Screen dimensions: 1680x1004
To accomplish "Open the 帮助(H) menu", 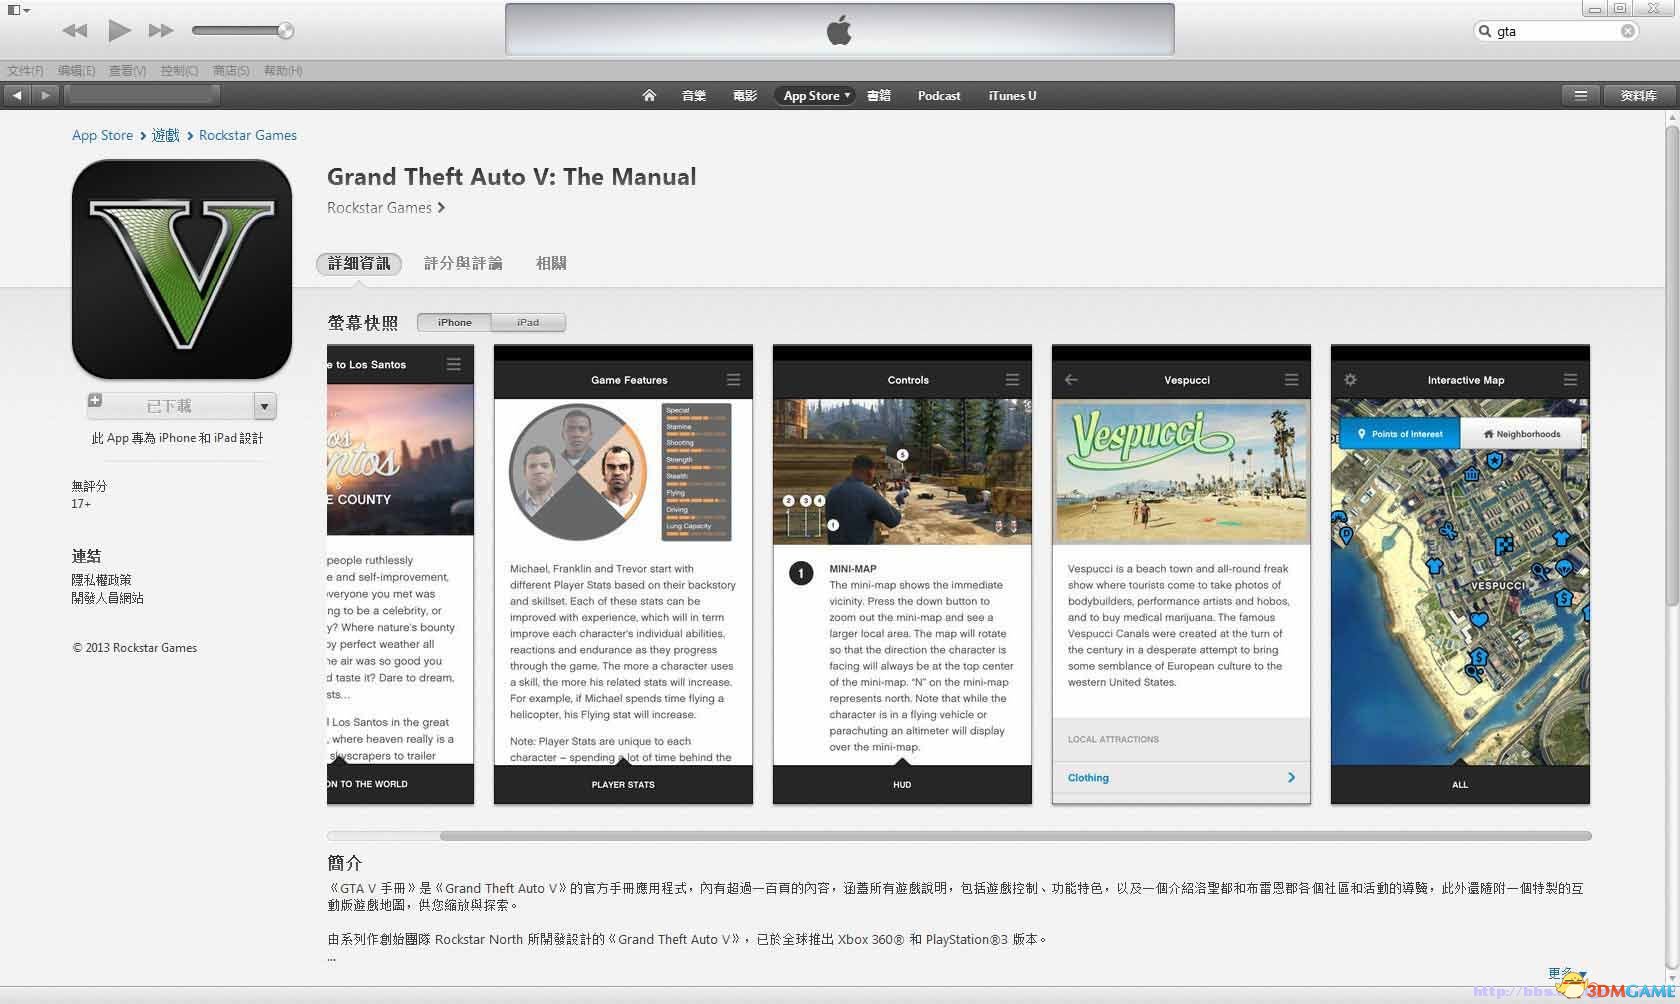I will 283,70.
